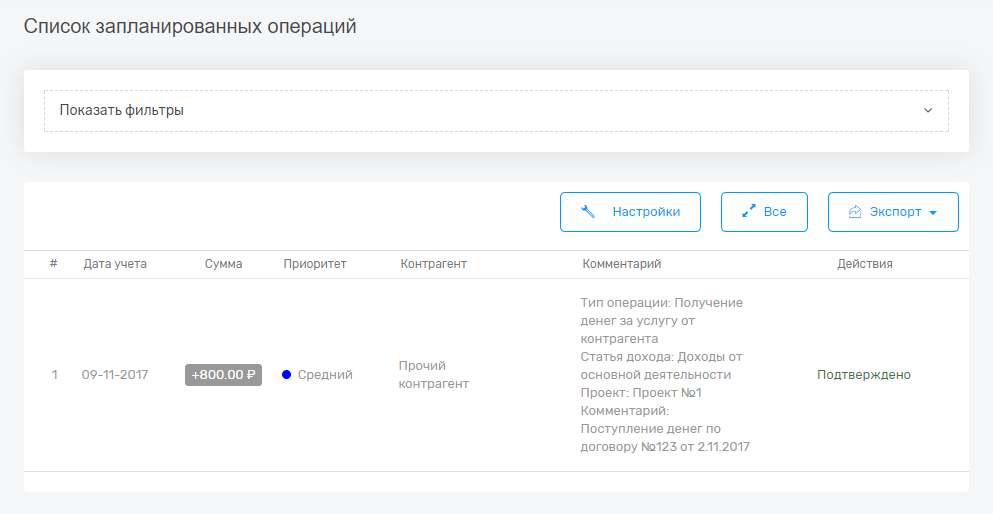Click the wrench icon in Настройки button
This screenshot has height=514, width=993.
pos(588,211)
